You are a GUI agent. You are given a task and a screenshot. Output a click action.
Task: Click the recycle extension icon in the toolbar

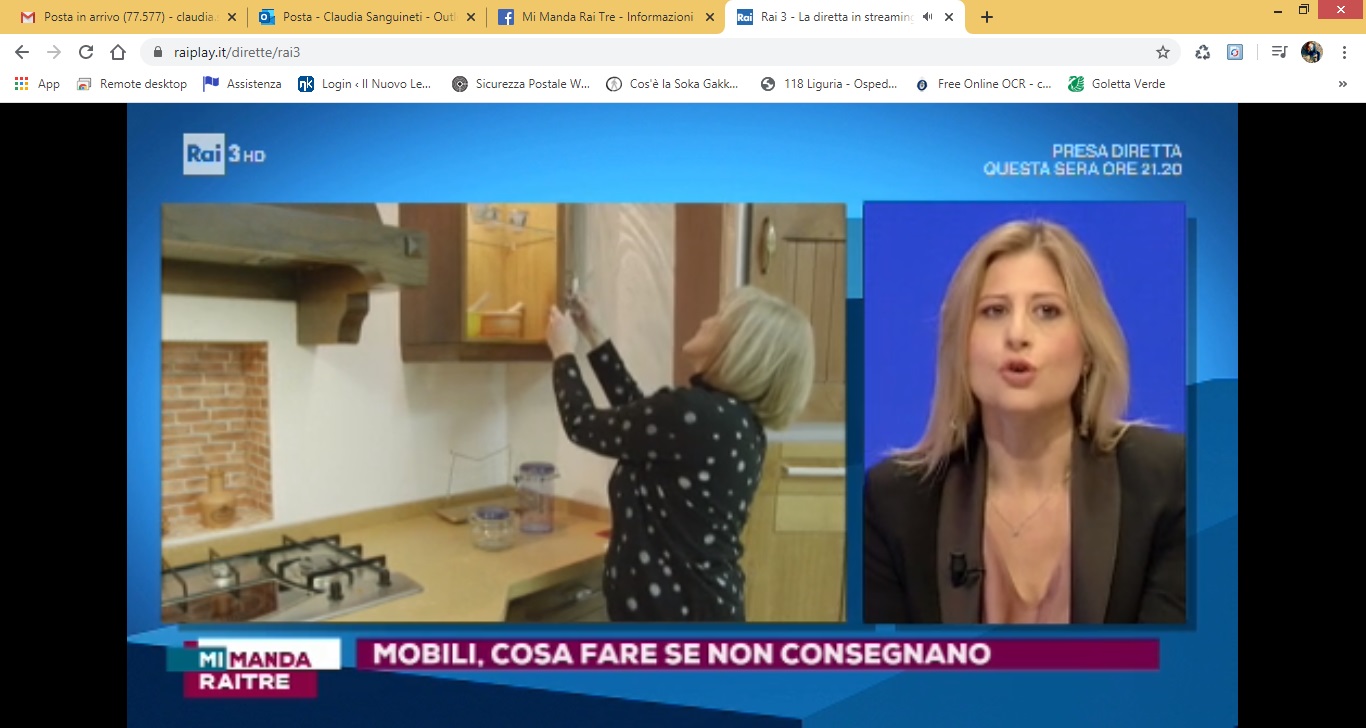pyautogui.click(x=1203, y=52)
